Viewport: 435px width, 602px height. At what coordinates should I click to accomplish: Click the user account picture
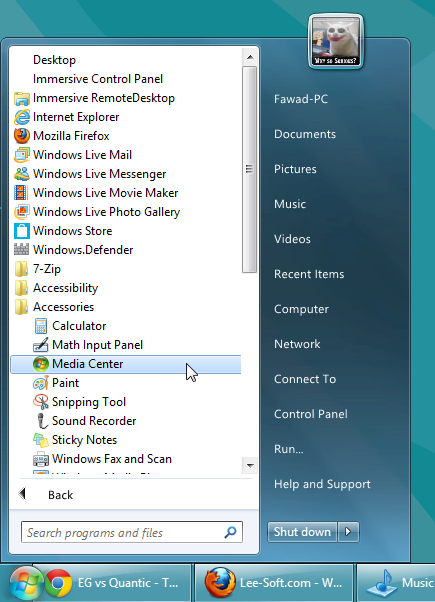[336, 41]
